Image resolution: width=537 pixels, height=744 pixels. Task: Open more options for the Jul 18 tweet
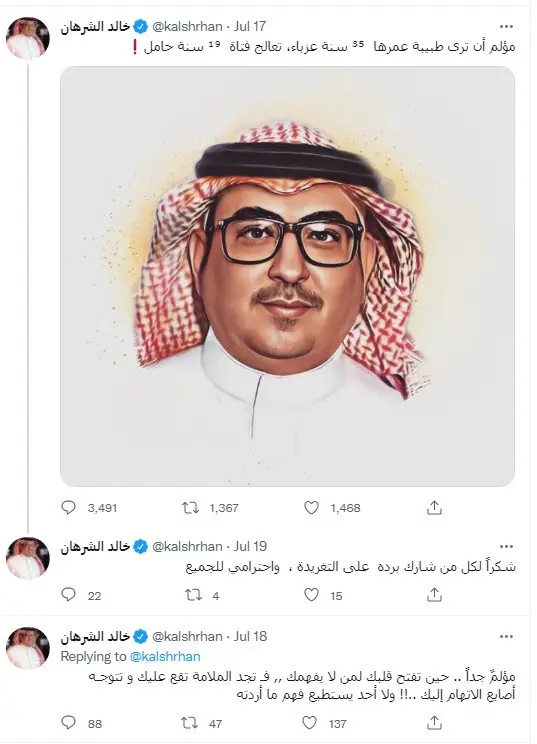pyautogui.click(x=506, y=636)
